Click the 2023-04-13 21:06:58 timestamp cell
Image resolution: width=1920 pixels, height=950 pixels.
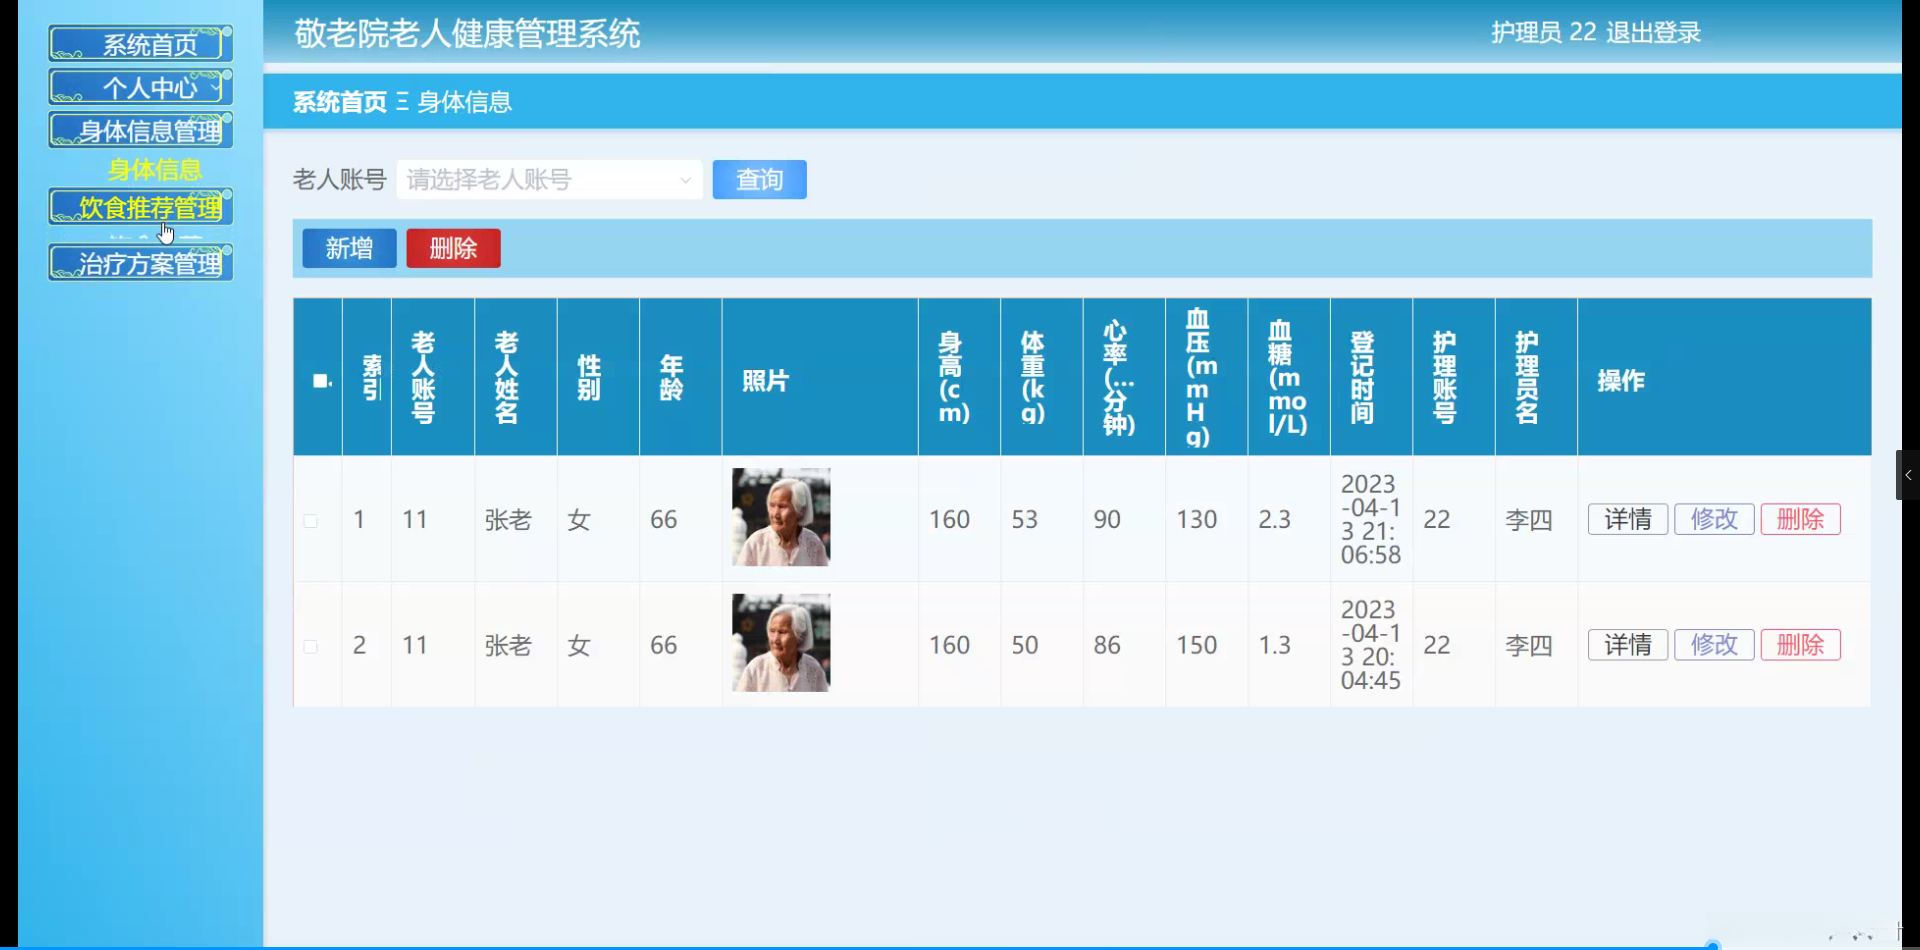(x=1371, y=519)
